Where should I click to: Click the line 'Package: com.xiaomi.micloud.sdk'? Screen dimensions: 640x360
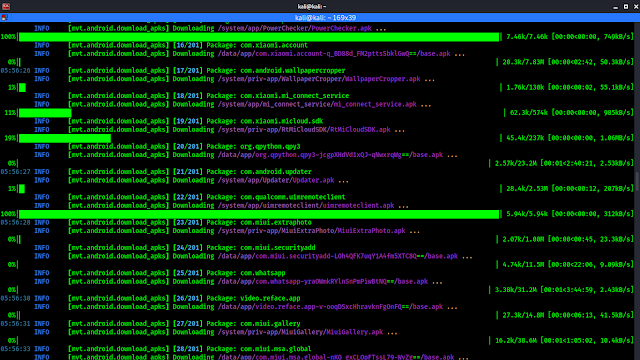(x=264, y=121)
